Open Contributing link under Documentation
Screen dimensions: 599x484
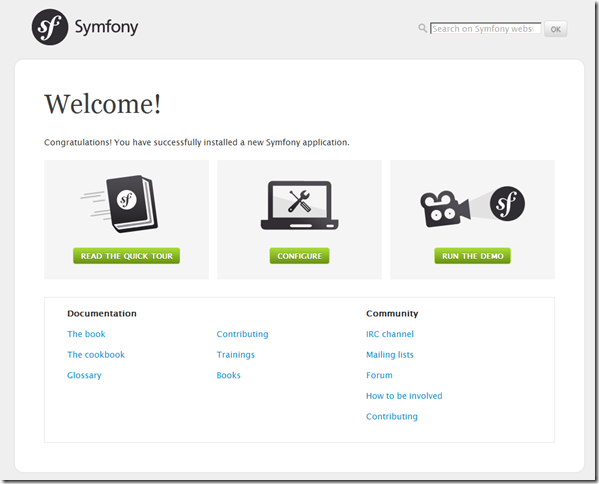point(243,334)
